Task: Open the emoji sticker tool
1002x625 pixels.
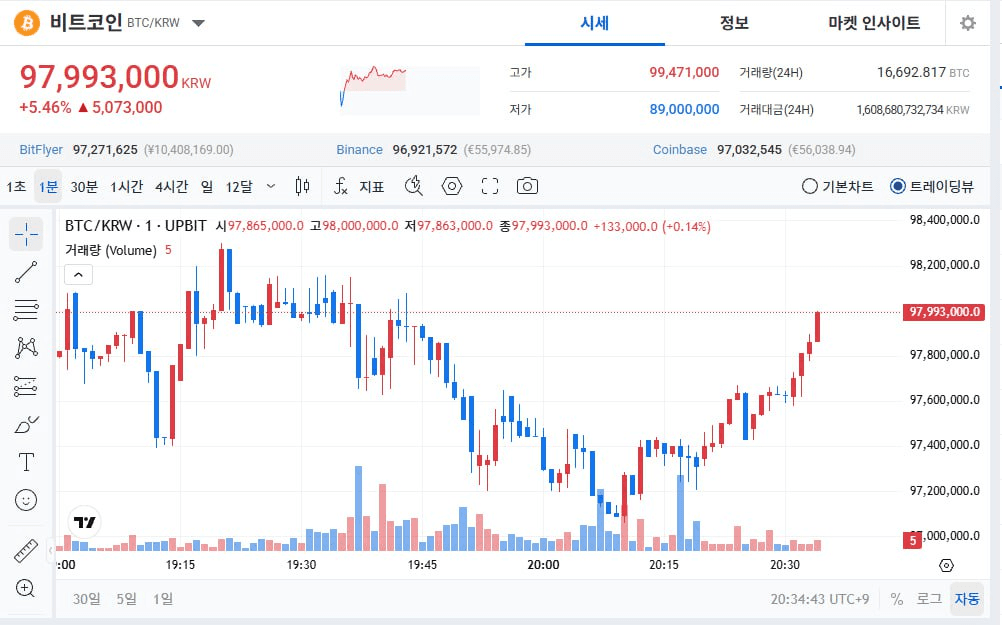Action: pyautogui.click(x=26, y=499)
